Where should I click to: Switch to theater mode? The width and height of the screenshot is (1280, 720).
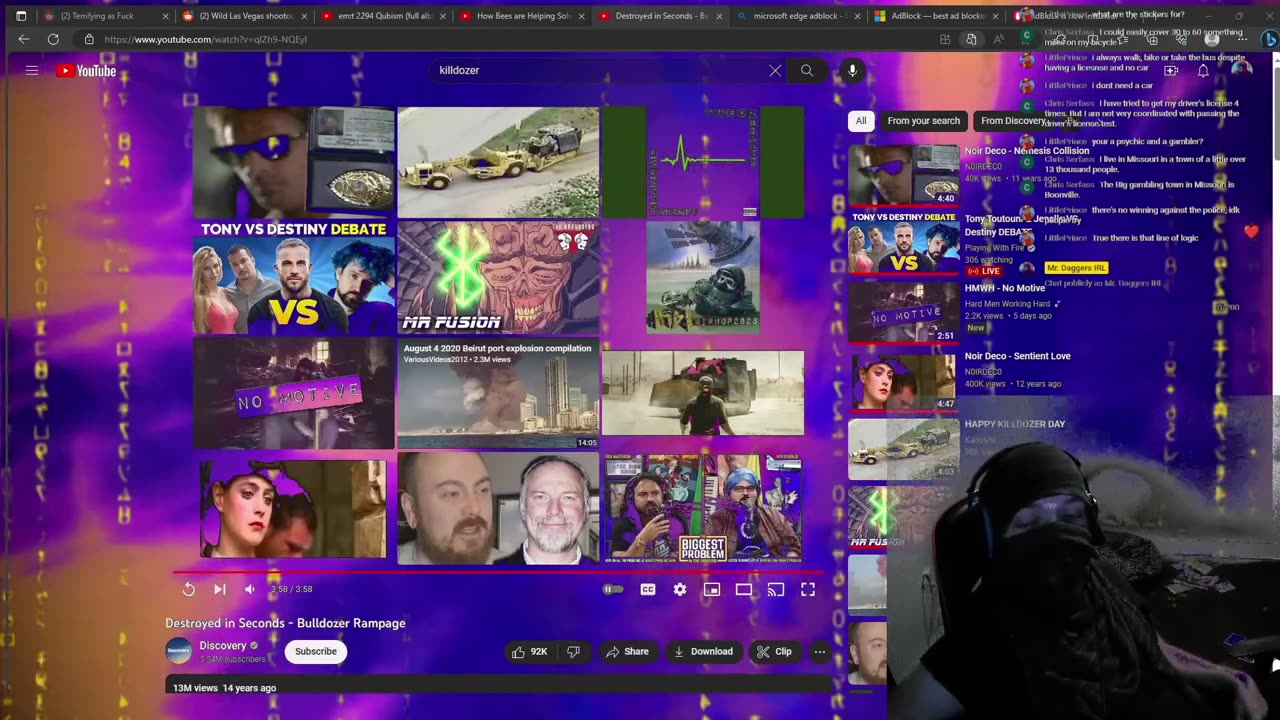point(744,590)
